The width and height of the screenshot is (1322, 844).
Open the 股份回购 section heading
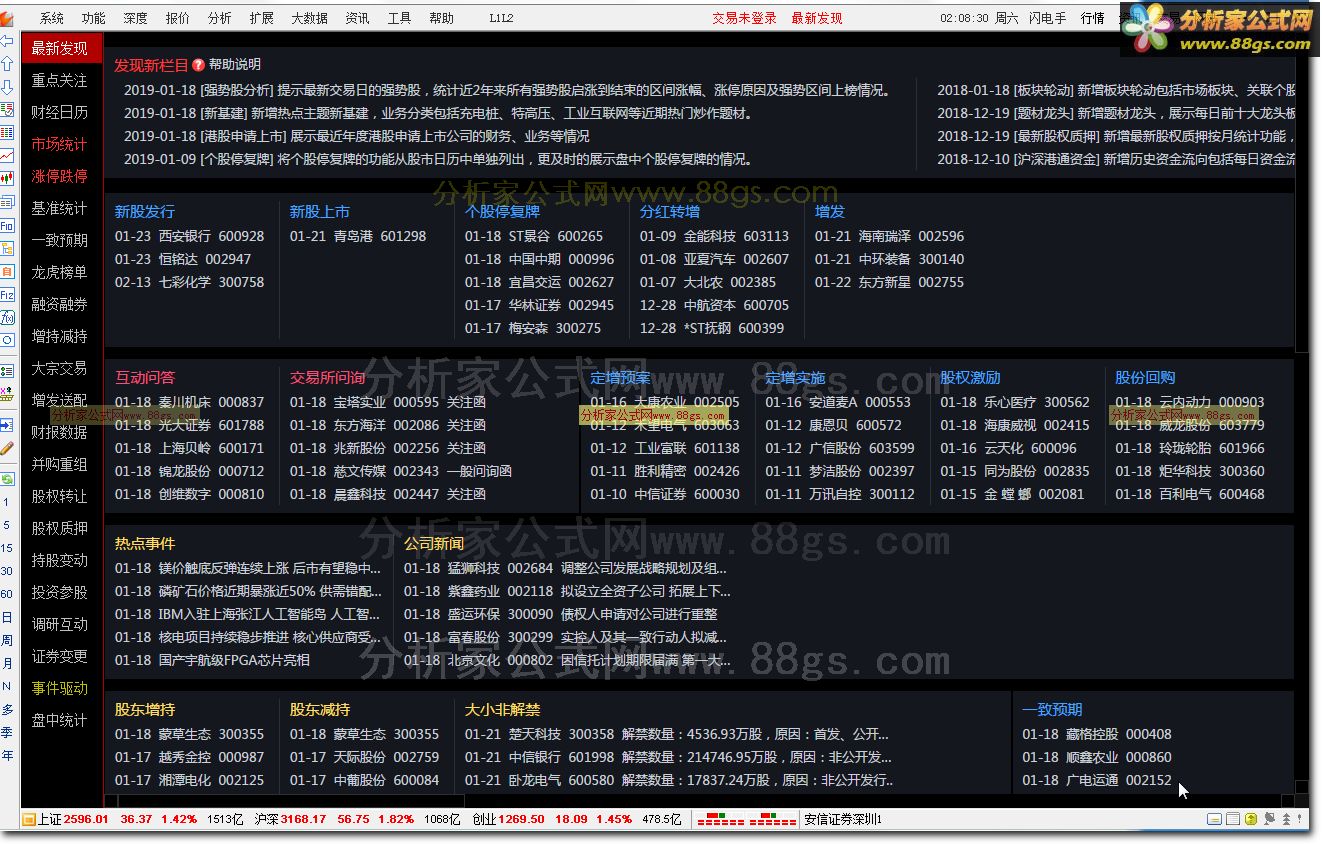pyautogui.click(x=1145, y=377)
